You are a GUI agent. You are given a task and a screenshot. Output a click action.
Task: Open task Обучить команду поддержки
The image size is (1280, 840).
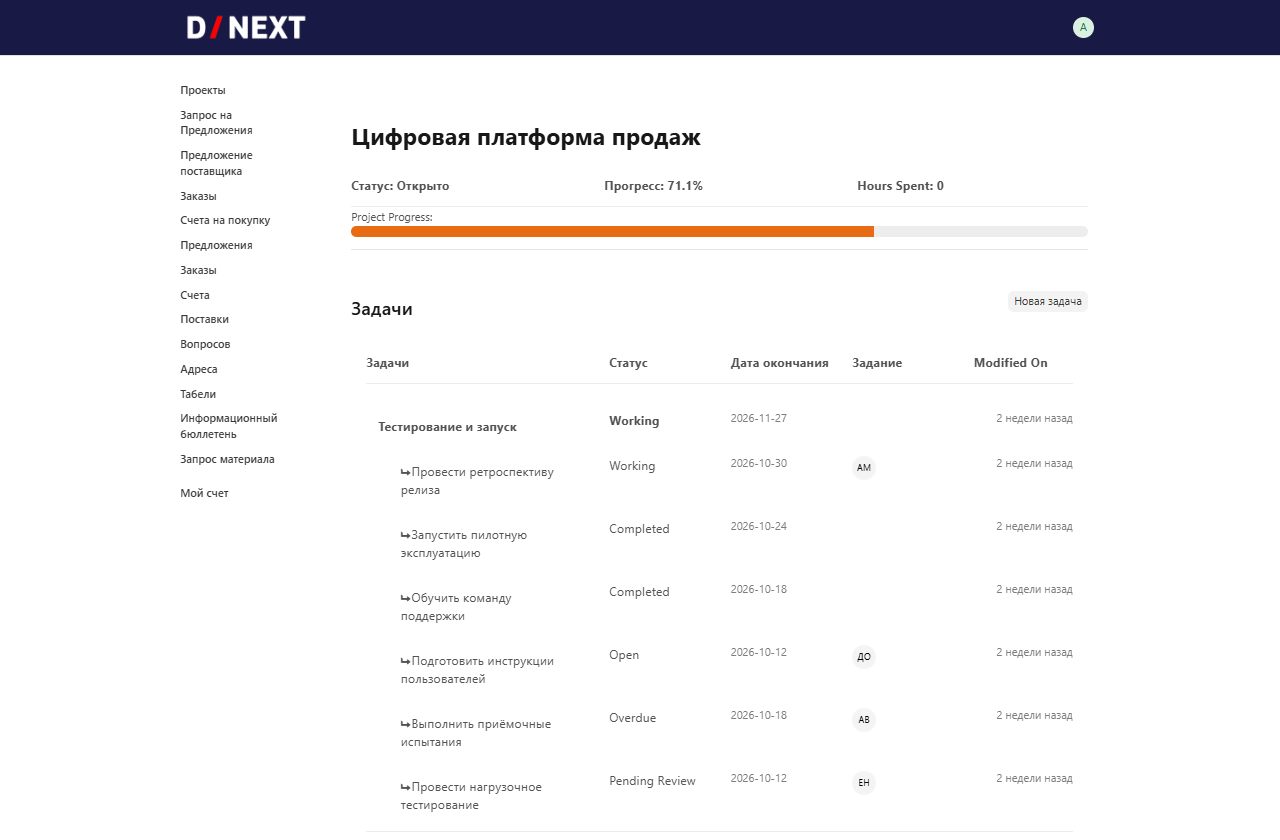point(456,607)
